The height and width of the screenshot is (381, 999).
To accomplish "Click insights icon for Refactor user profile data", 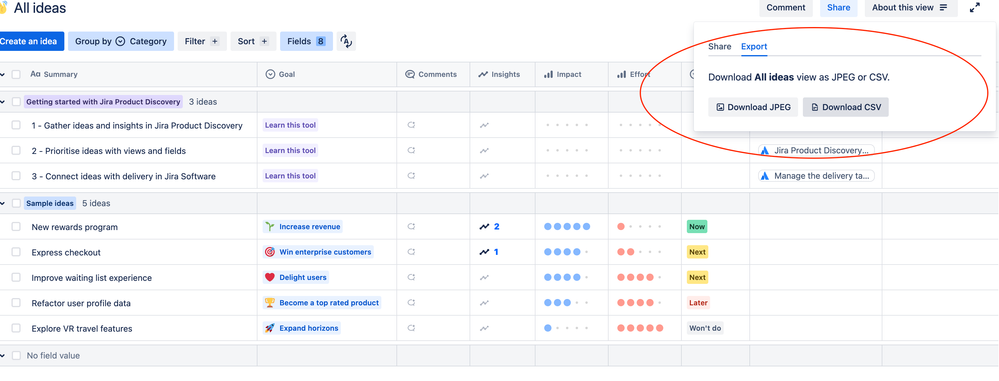I will coord(484,303).
